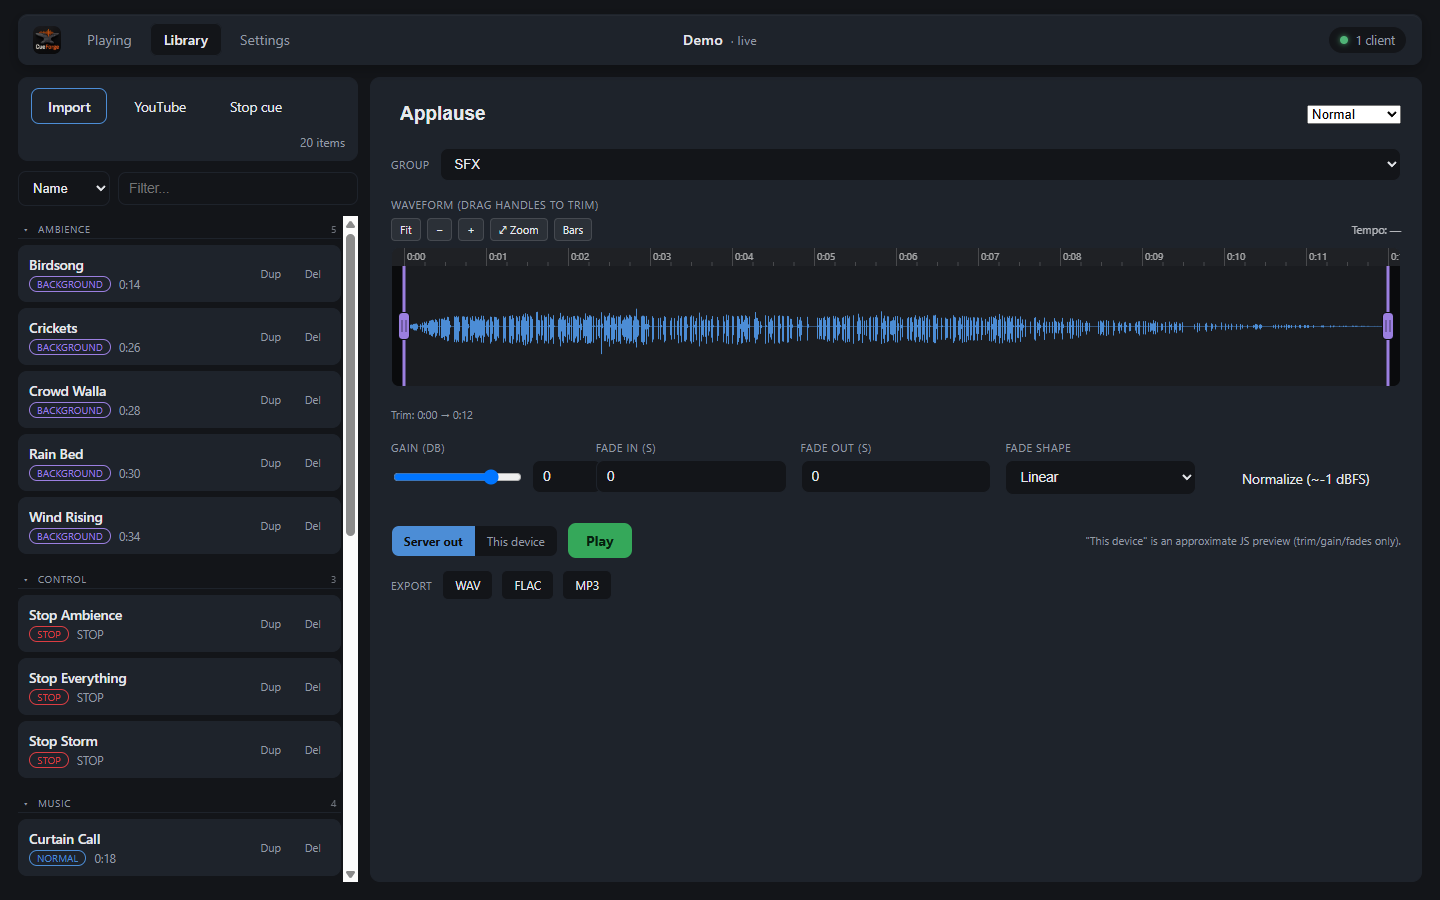Click Normalize (~-1 dBFS)
The image size is (1440, 900).
click(1306, 479)
